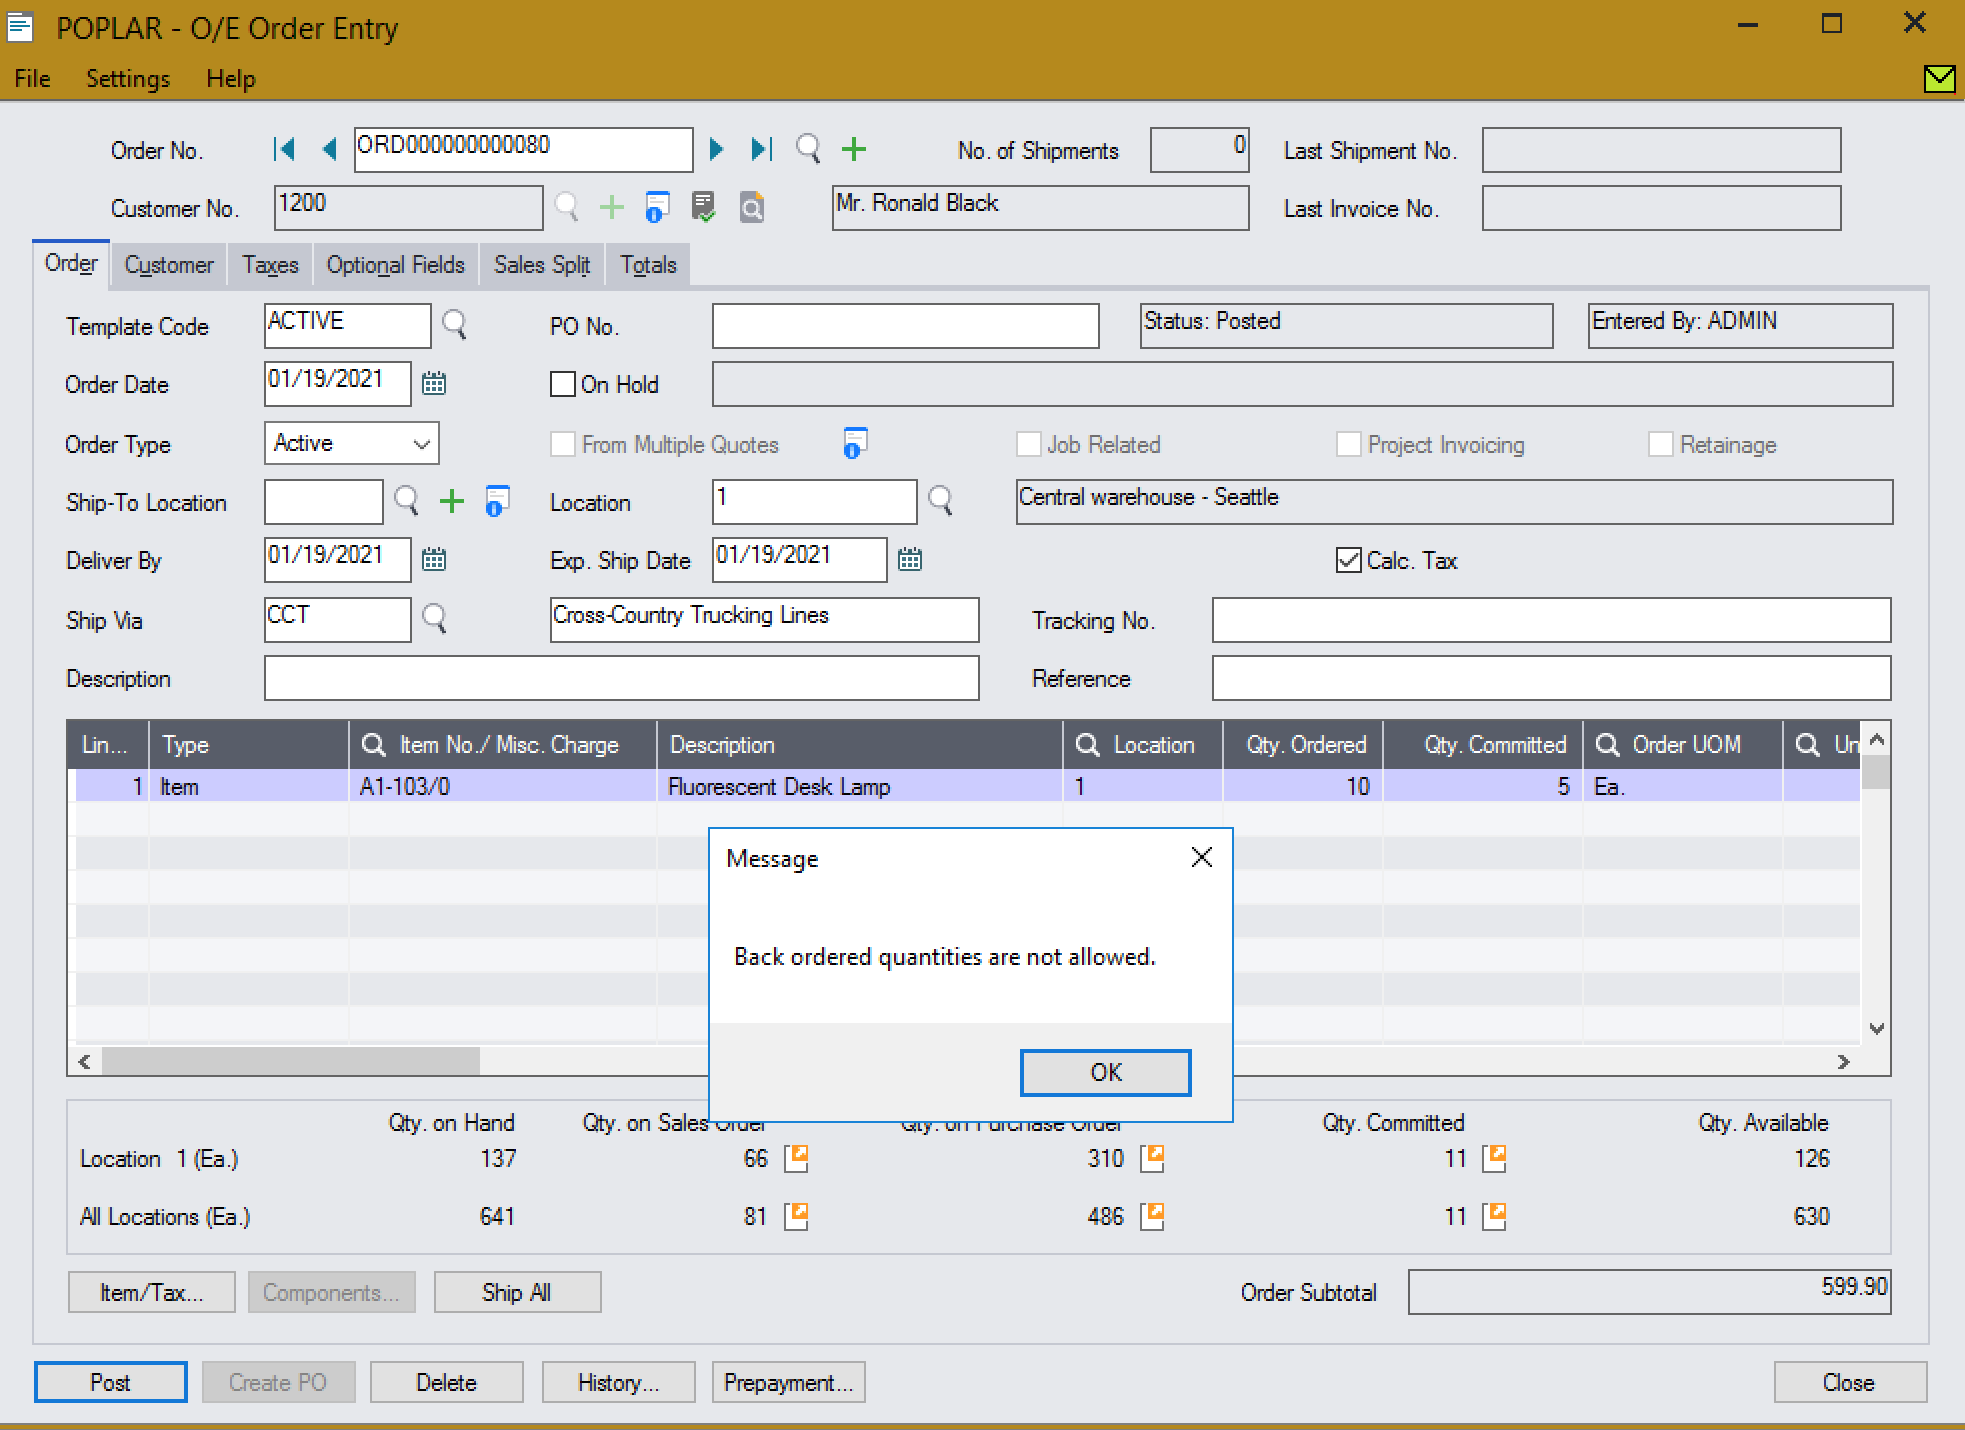Toggle the Job Related checkbox

click(1028, 445)
